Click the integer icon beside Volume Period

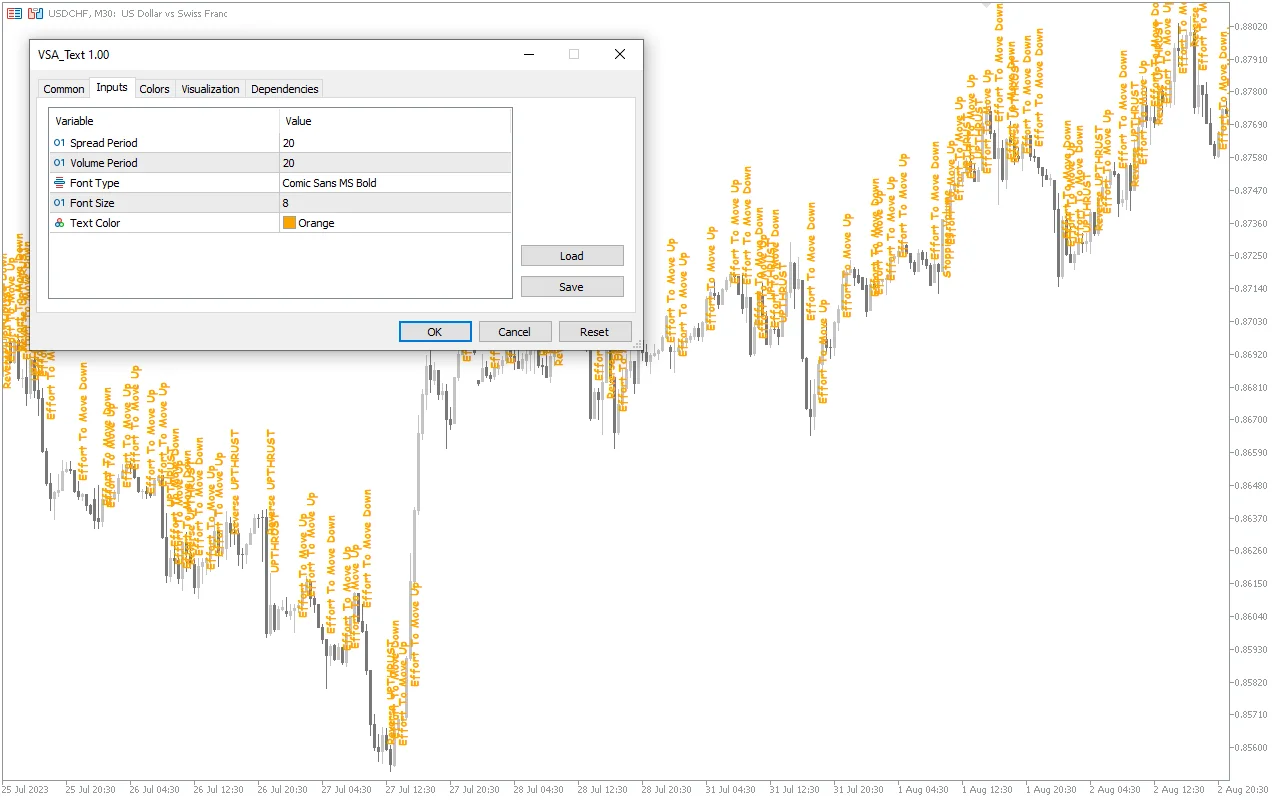(x=59, y=163)
